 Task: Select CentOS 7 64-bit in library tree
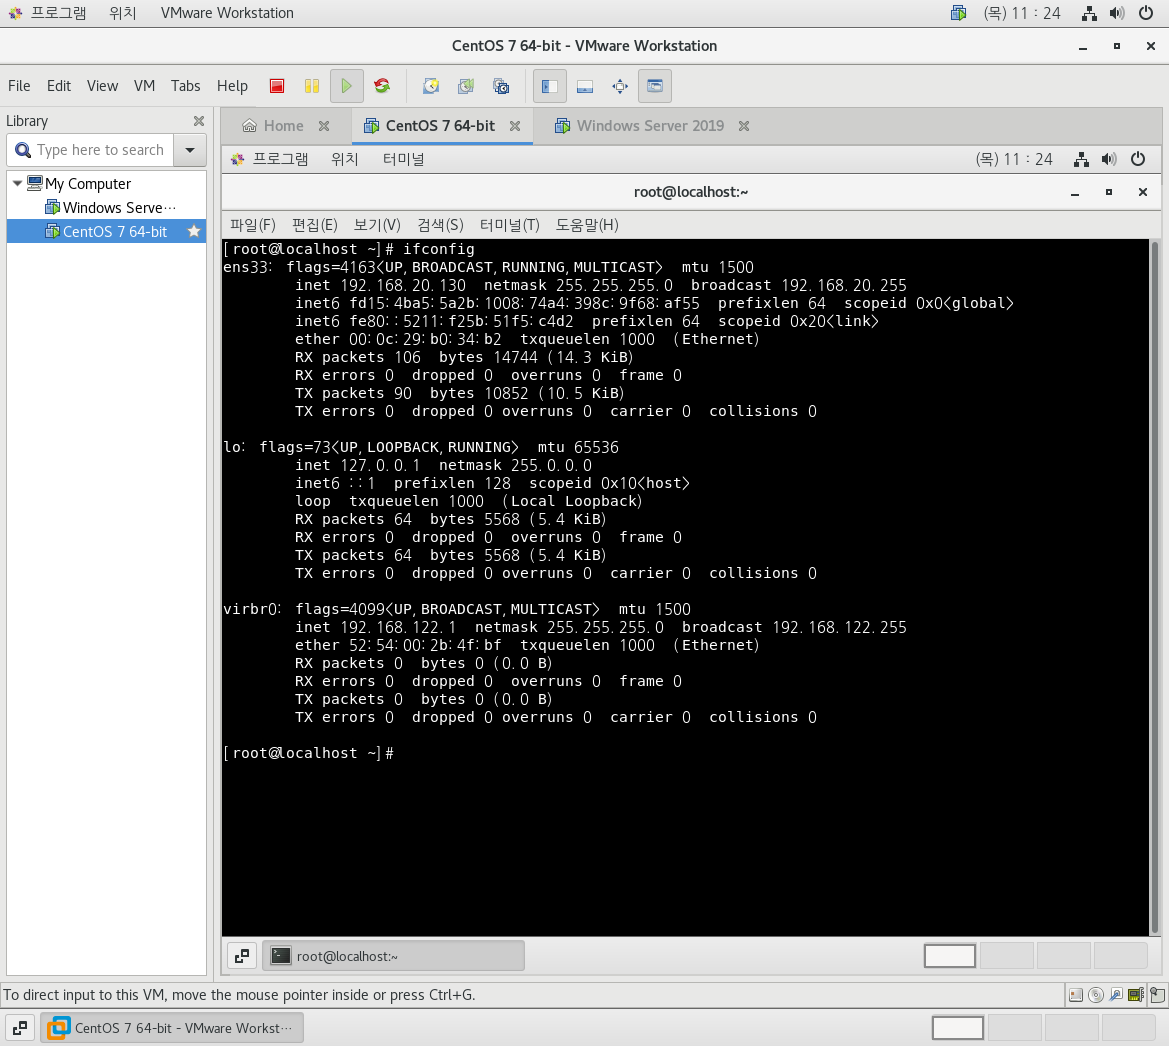(x=107, y=231)
